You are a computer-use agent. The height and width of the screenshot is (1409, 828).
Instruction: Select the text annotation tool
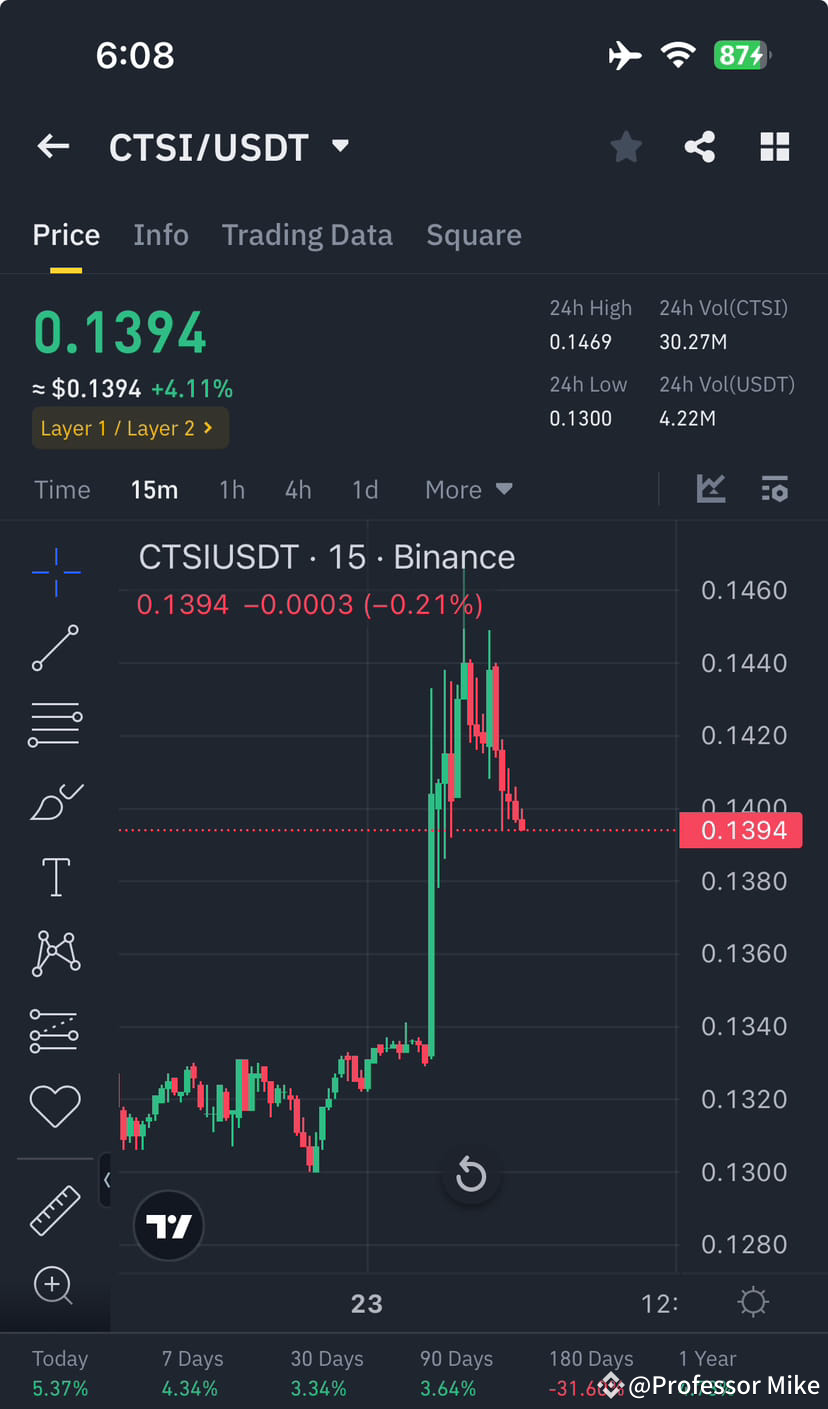(55, 876)
